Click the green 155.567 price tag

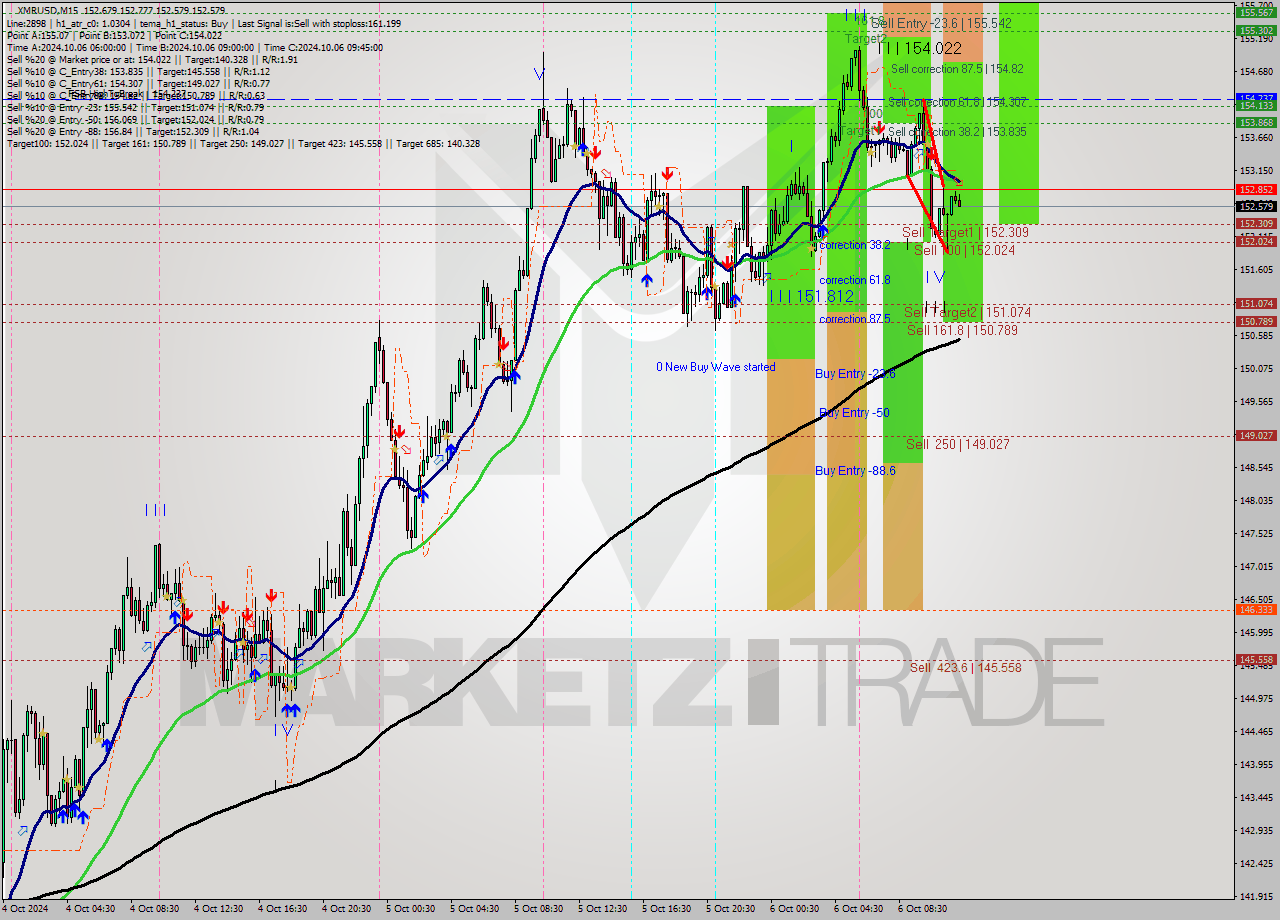(x=1257, y=13)
